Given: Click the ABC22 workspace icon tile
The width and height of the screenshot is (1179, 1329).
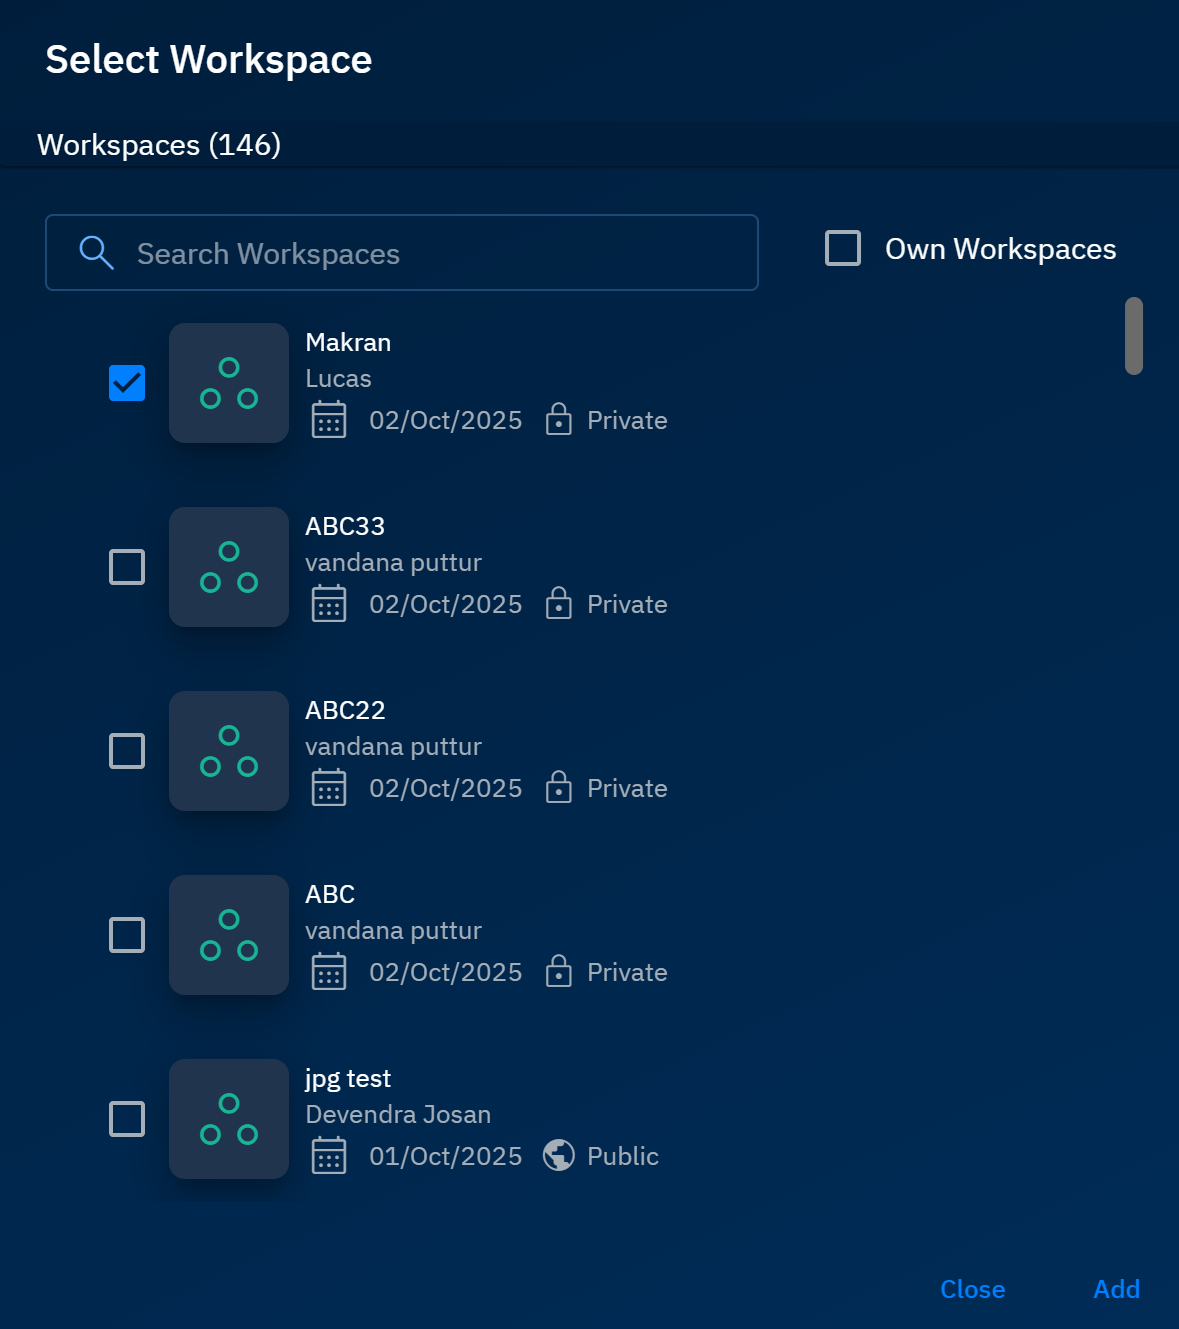Looking at the screenshot, I should (x=229, y=751).
